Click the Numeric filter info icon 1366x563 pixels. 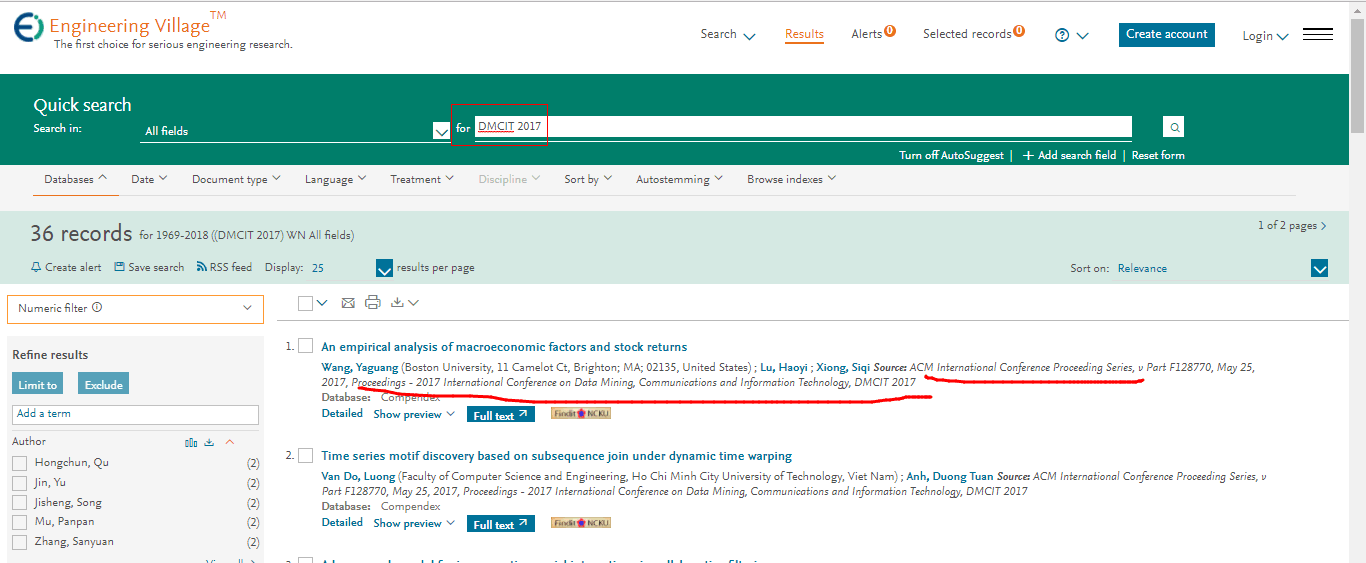(97, 308)
